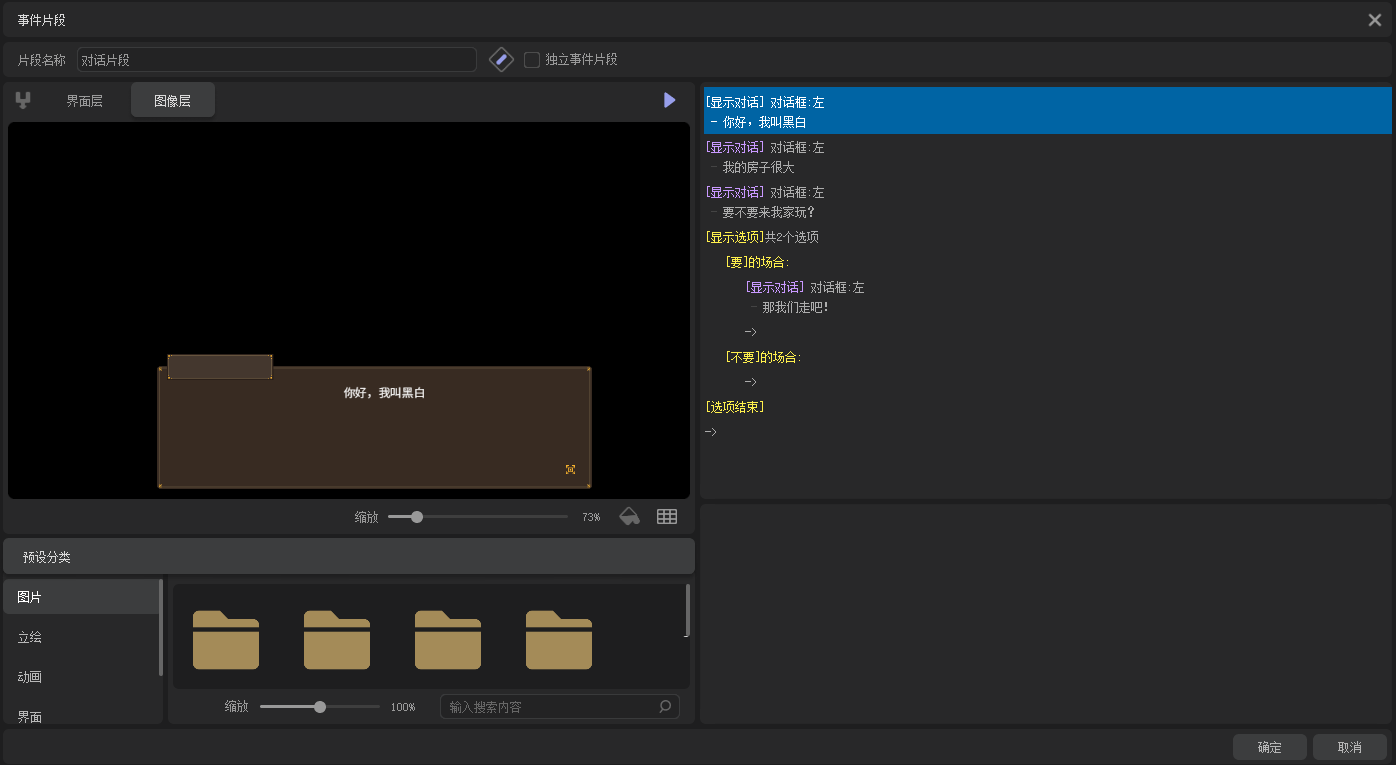1396x765 pixels.
Task: Toggle the grid view icon
Action: coord(667,517)
